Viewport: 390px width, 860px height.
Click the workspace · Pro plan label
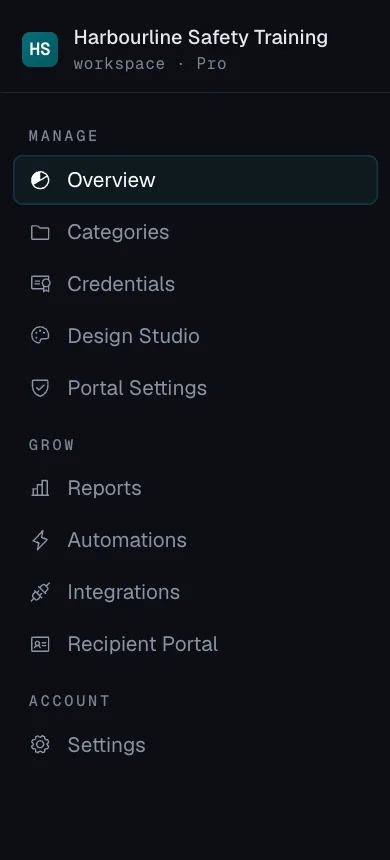click(x=150, y=64)
